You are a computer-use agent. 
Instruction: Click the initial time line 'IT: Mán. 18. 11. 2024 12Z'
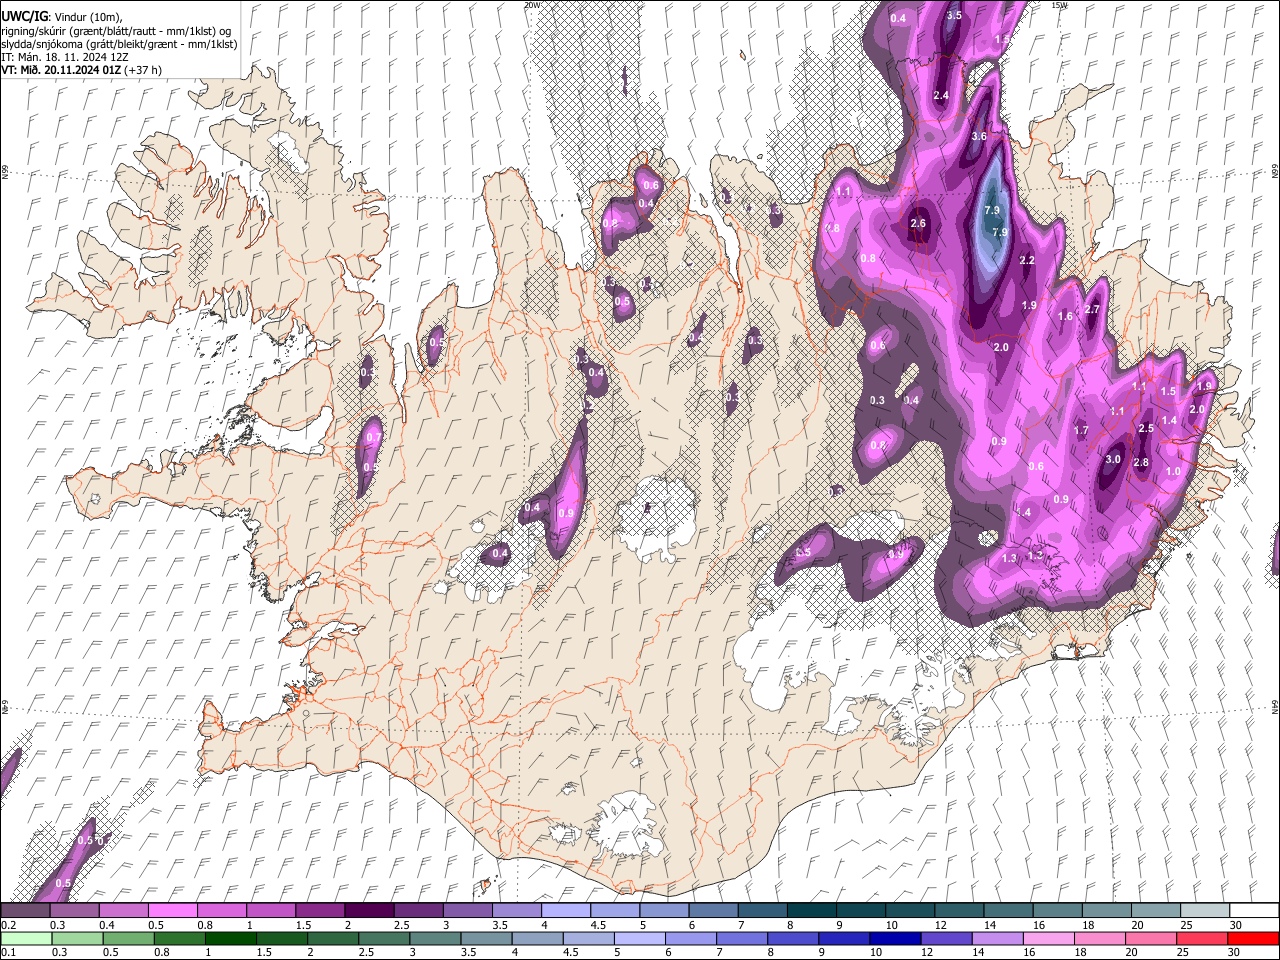tap(65, 57)
